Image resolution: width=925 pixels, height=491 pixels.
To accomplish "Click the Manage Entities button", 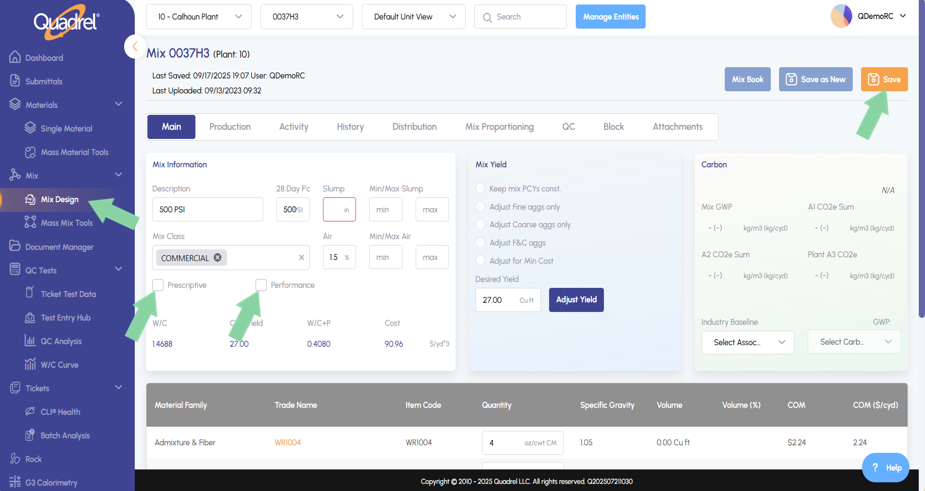I will point(611,17).
